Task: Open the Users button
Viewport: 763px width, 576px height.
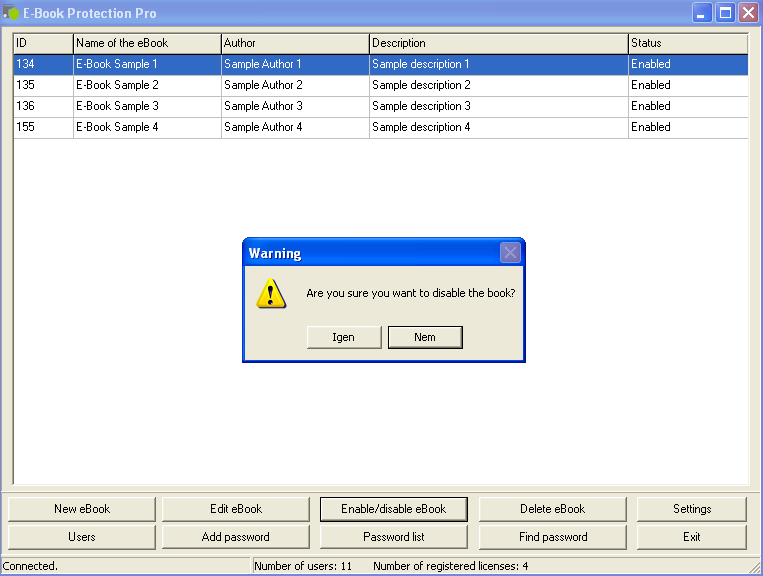Action: (x=82, y=537)
